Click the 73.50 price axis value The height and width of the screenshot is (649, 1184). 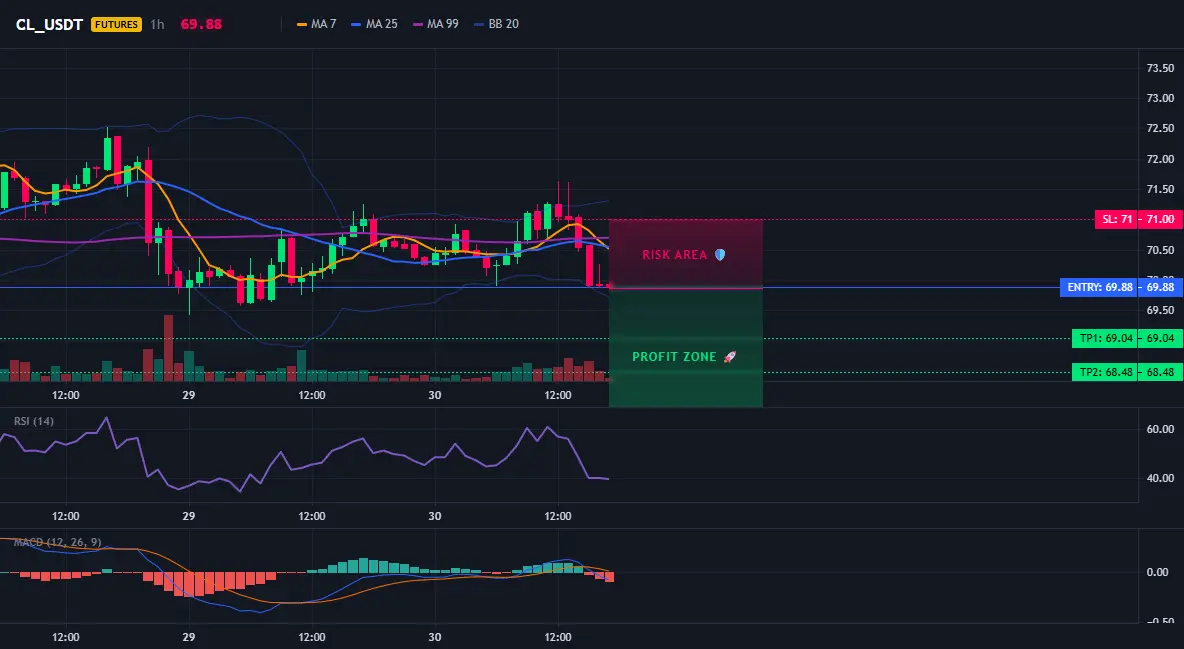(x=1161, y=68)
